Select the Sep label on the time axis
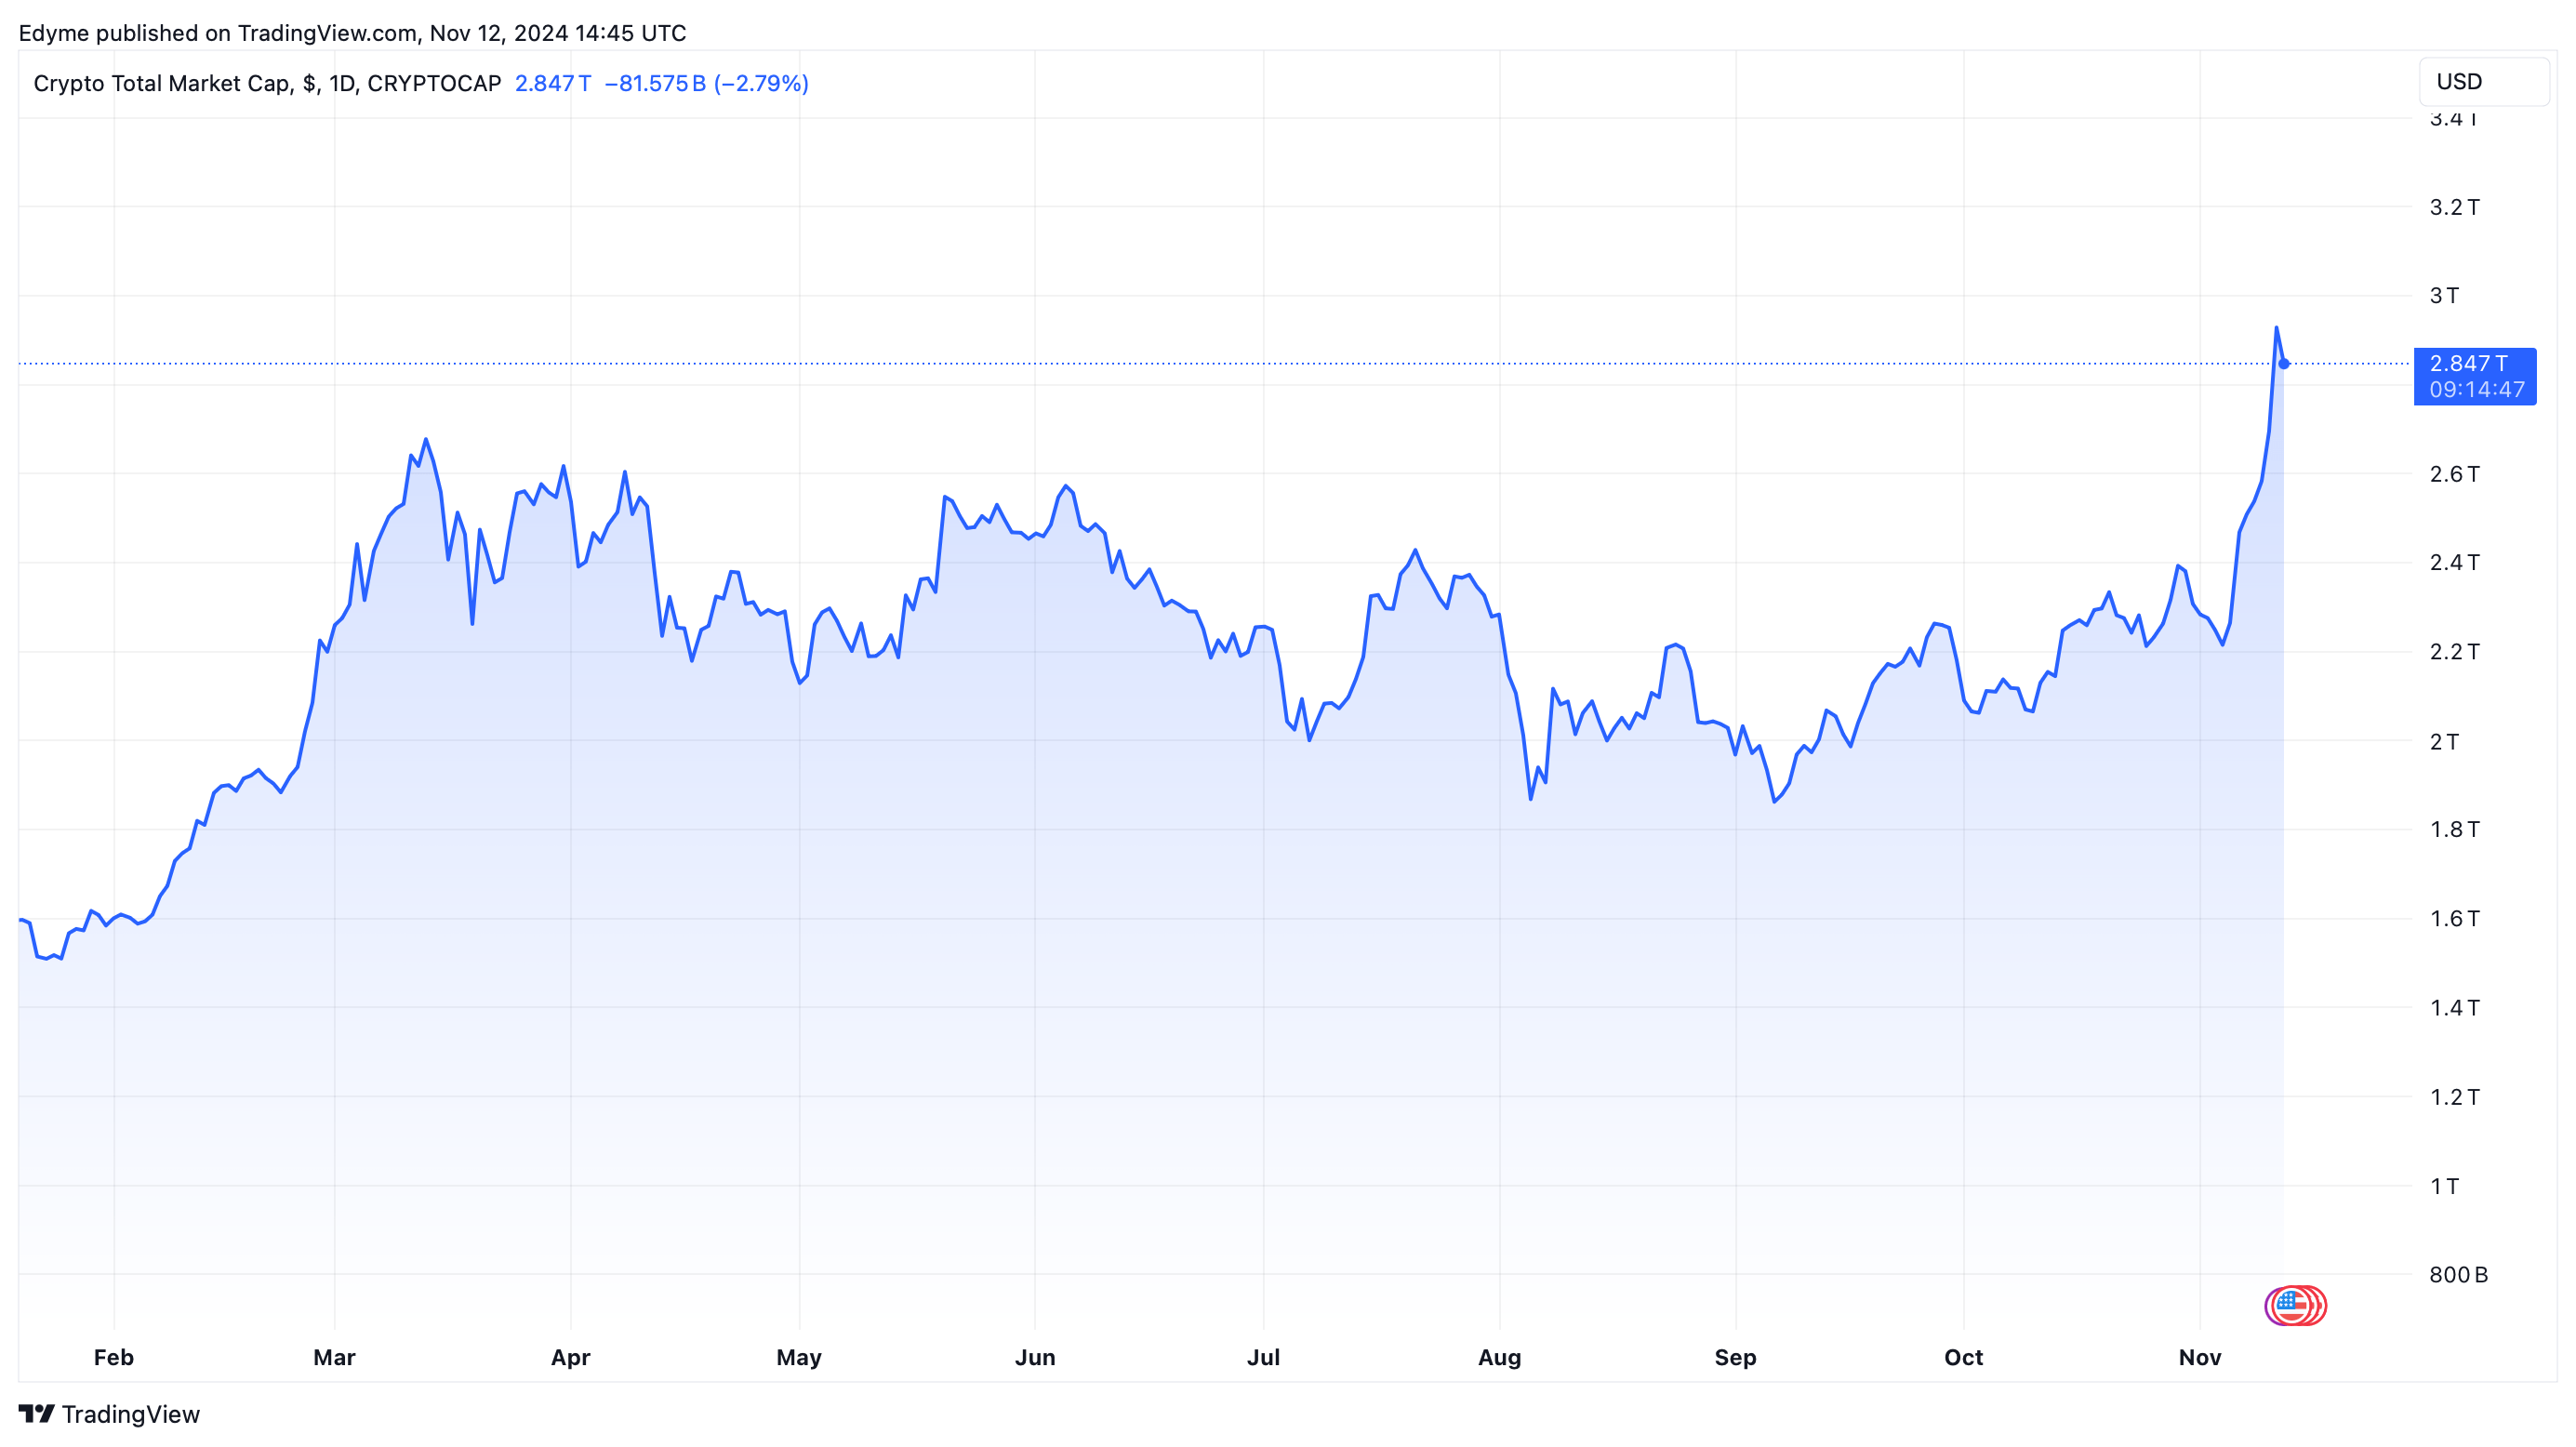This screenshot has height=1447, width=2576. pyautogui.click(x=1735, y=1357)
